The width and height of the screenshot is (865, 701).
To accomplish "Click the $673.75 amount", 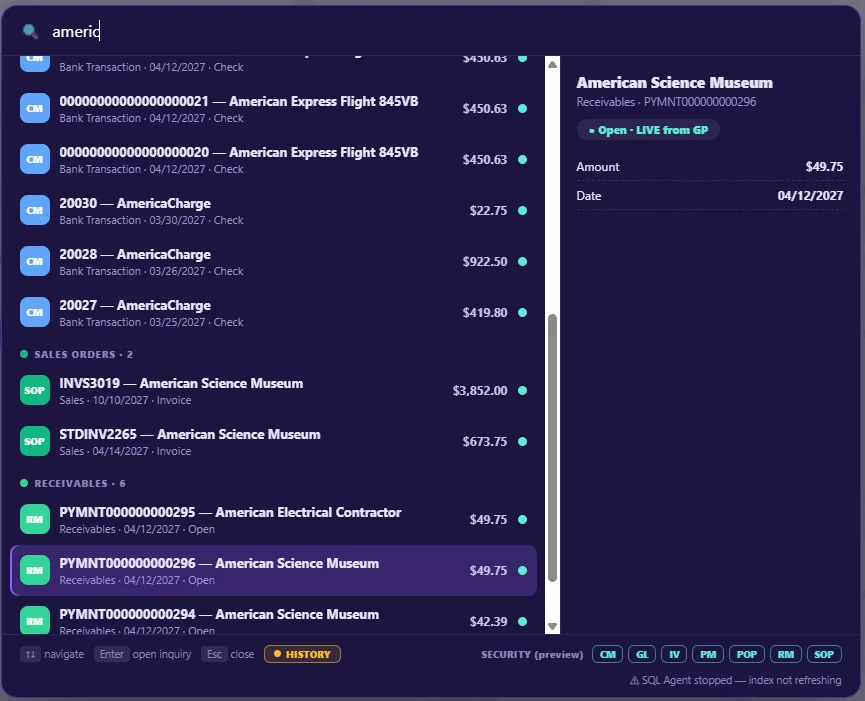I will pos(485,442).
